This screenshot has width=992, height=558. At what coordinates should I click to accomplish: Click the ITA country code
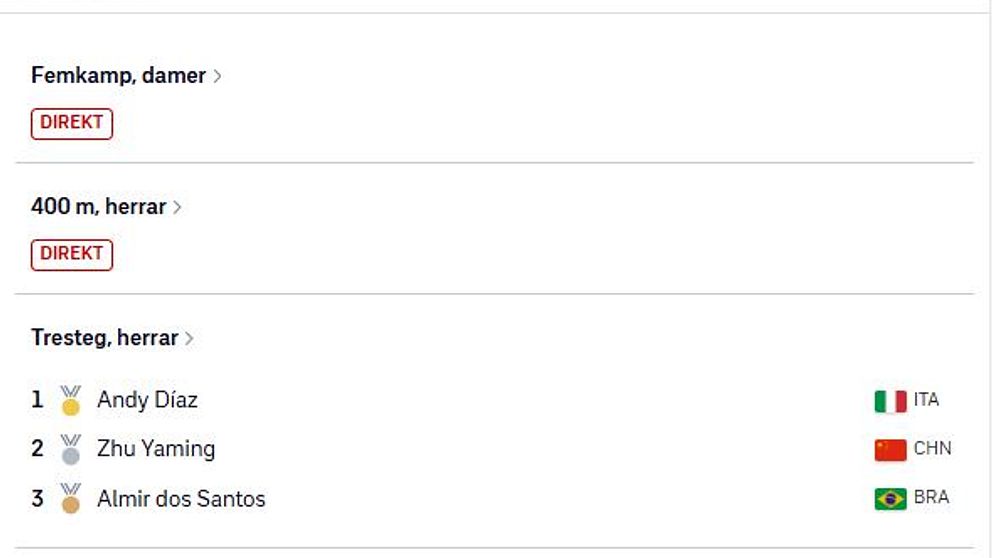point(926,400)
